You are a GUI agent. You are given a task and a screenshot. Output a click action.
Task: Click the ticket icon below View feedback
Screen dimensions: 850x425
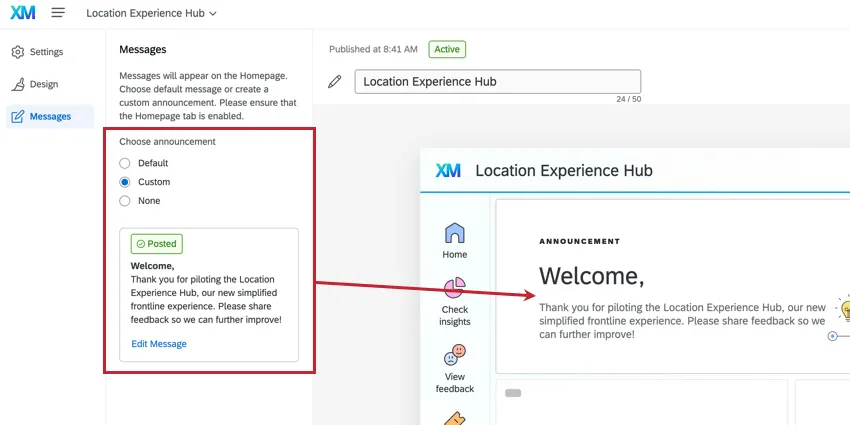(x=455, y=418)
